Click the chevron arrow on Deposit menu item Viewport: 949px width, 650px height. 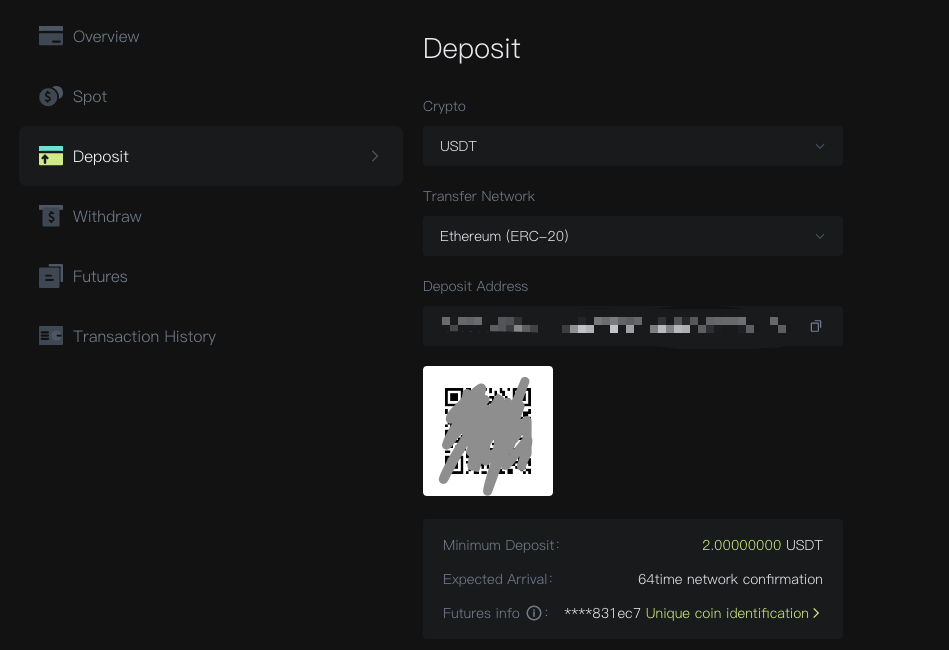pos(375,156)
